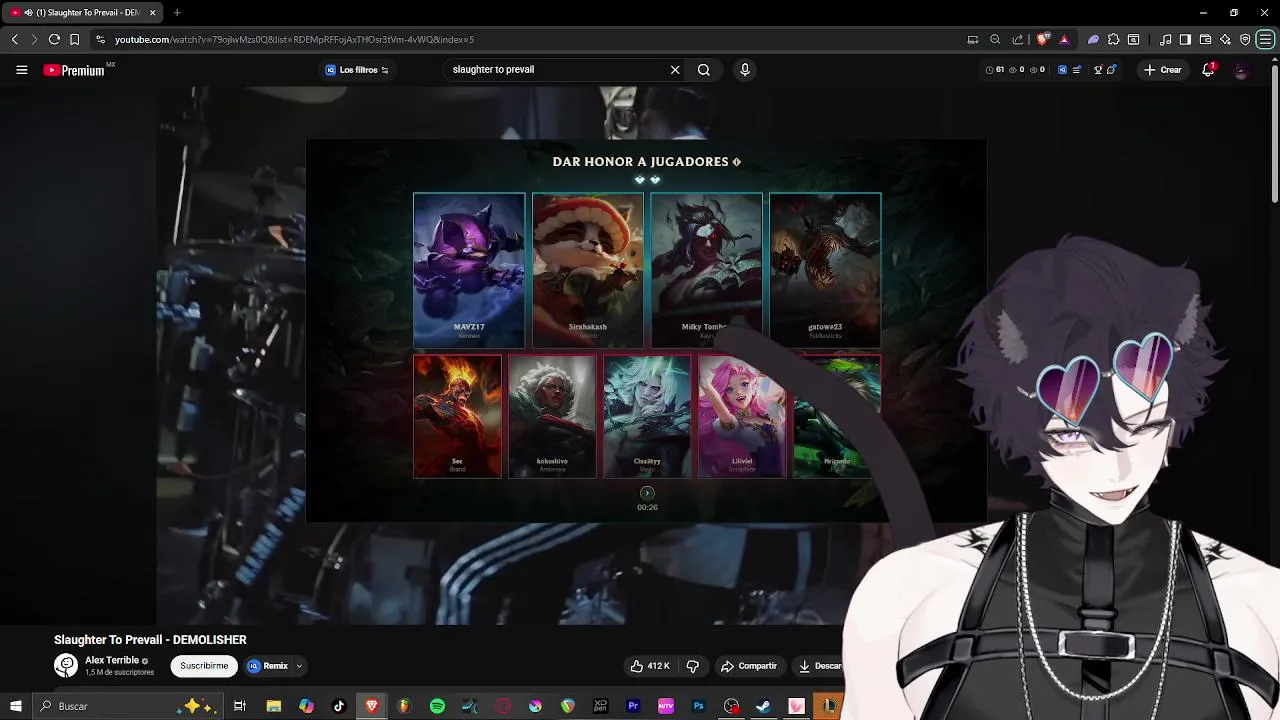
Task: Open the YouTube hamburger guide menu
Action: click(21, 70)
